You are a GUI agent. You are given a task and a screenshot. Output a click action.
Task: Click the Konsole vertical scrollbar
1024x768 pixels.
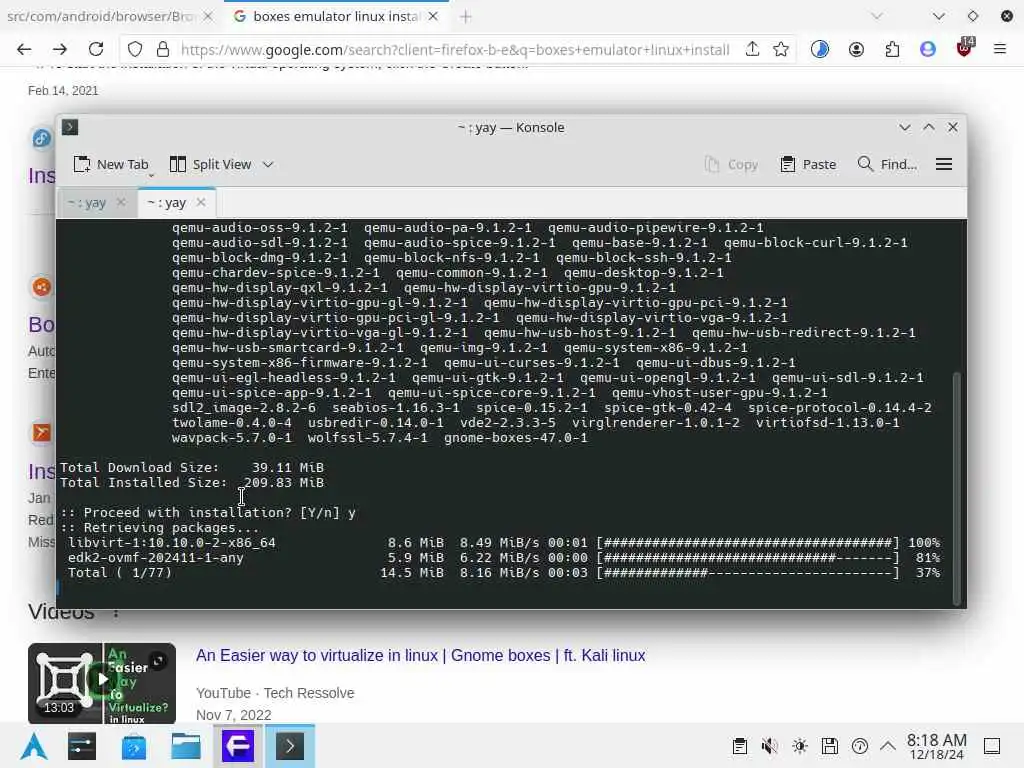[957, 488]
